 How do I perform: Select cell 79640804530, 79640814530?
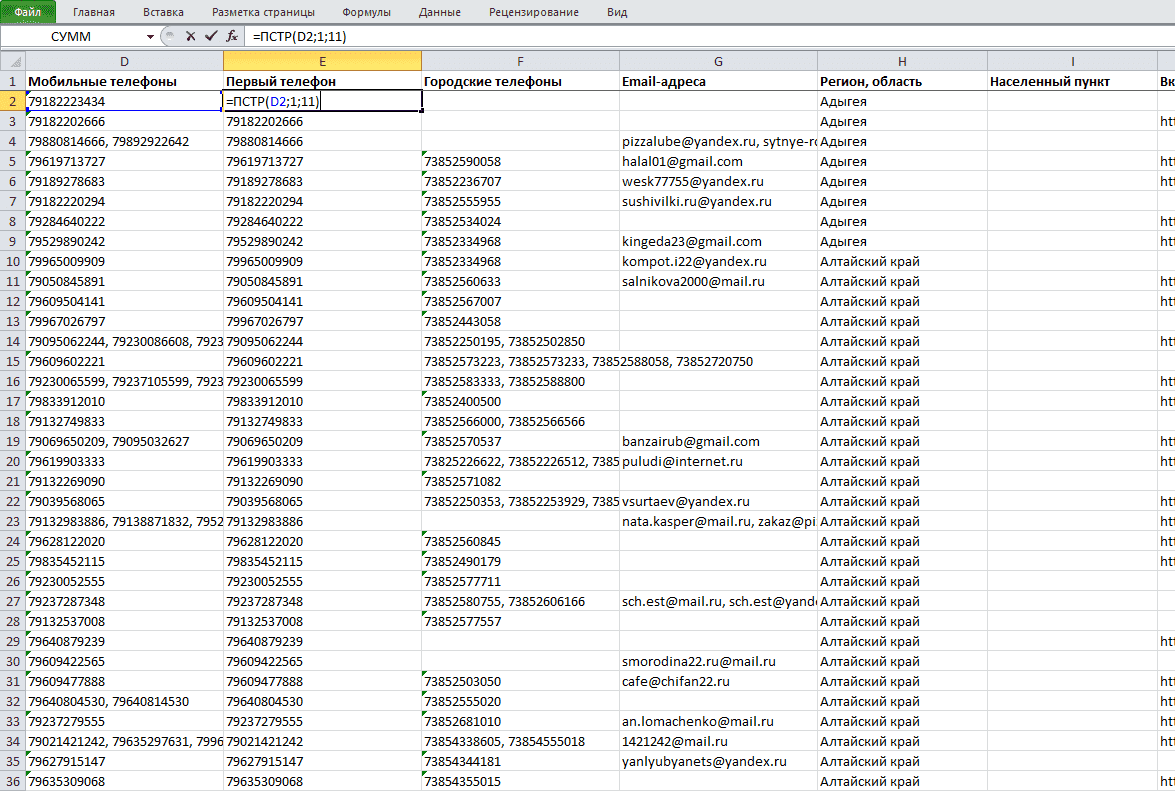point(124,701)
